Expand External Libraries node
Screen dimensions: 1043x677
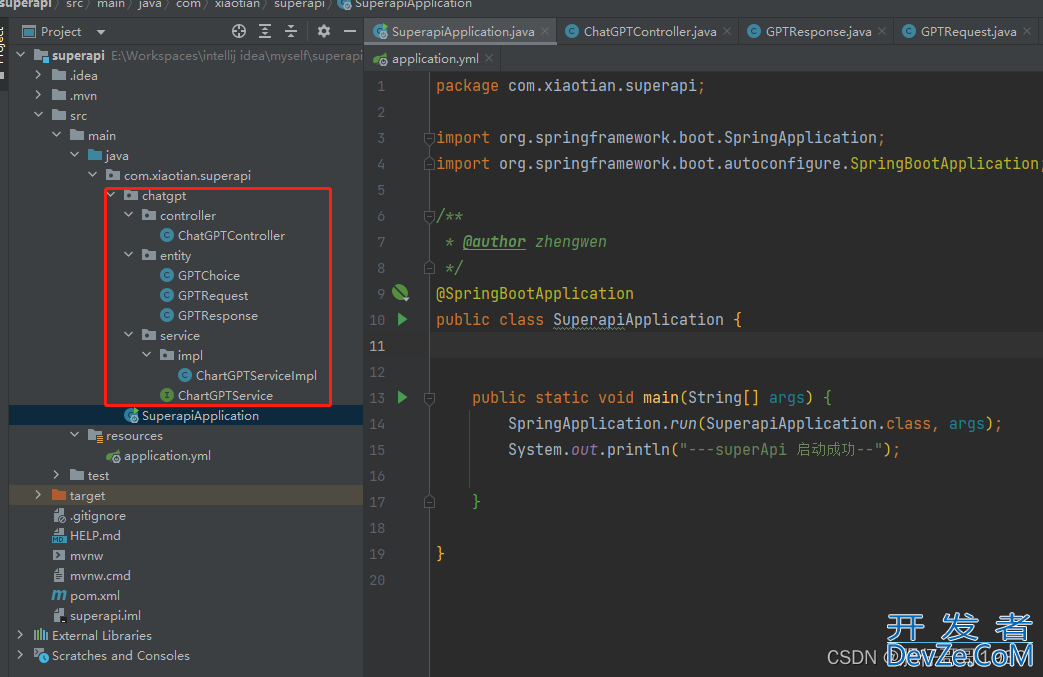[x=21, y=634]
